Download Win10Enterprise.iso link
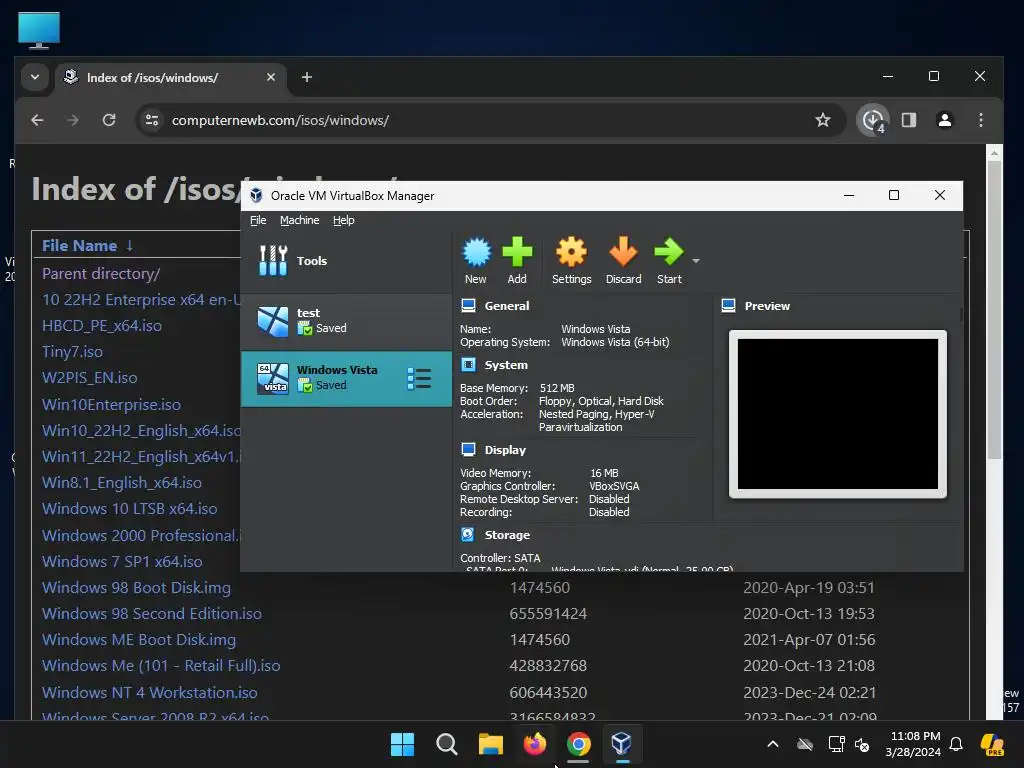This screenshot has width=1024, height=768. click(x=112, y=404)
